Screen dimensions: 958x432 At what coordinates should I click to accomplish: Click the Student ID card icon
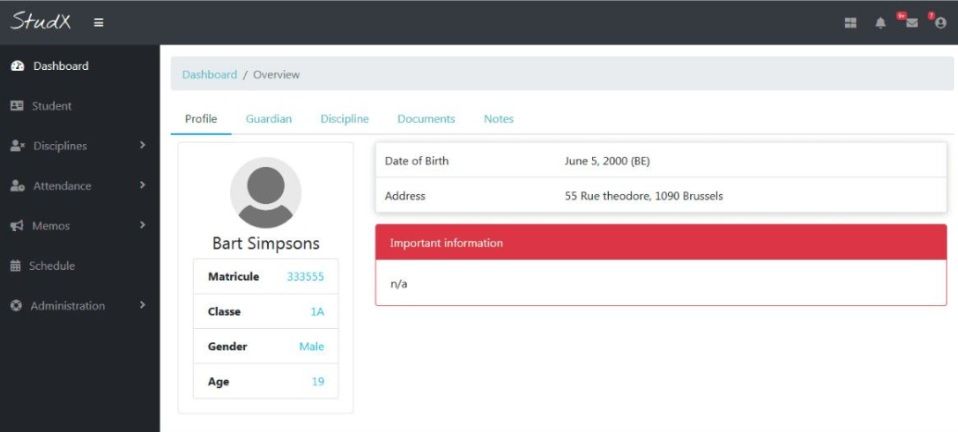pos(17,106)
